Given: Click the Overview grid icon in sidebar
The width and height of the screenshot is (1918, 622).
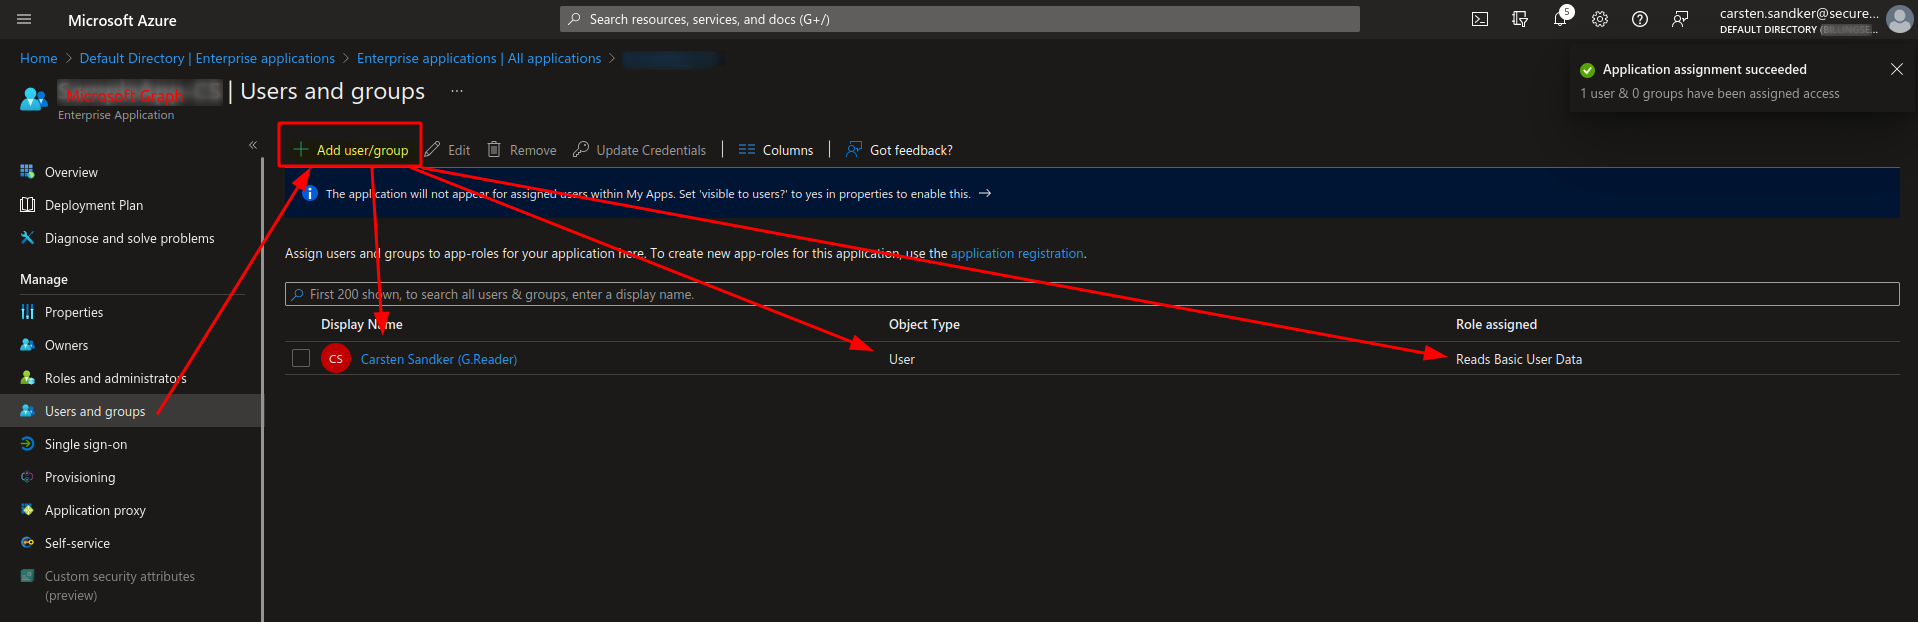Looking at the screenshot, I should (x=27, y=172).
